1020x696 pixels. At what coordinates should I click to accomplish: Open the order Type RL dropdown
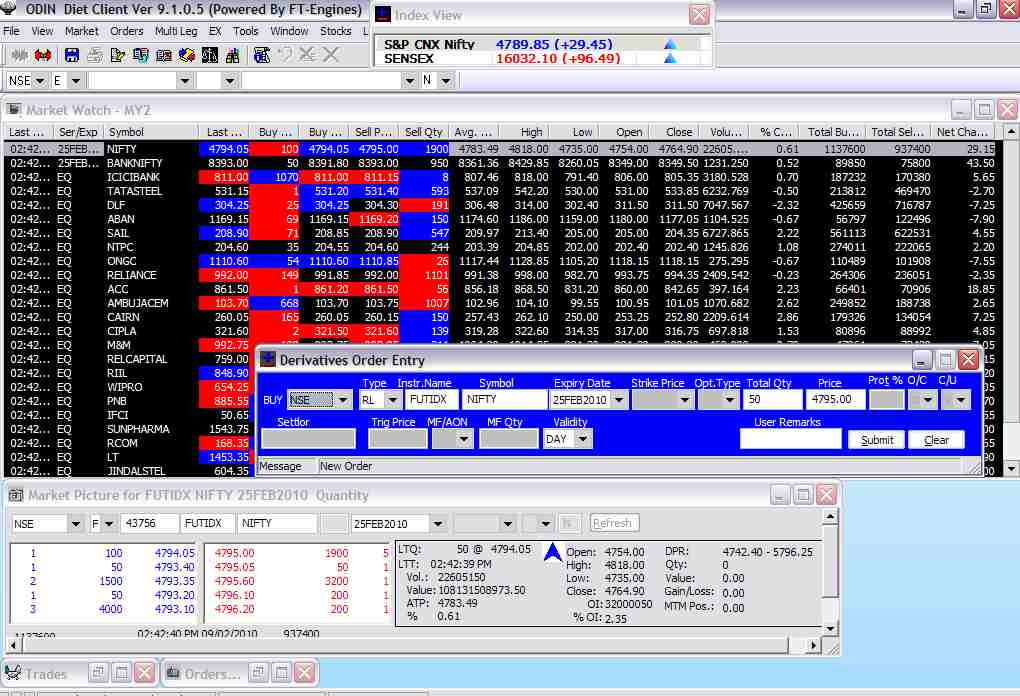click(391, 400)
